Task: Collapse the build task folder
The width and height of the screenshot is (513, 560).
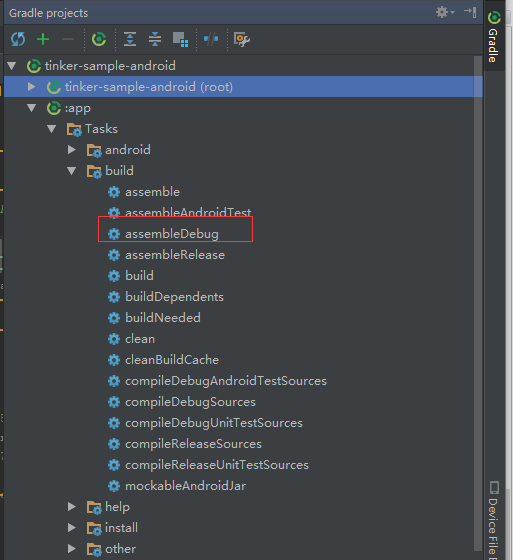Action: [x=72, y=171]
